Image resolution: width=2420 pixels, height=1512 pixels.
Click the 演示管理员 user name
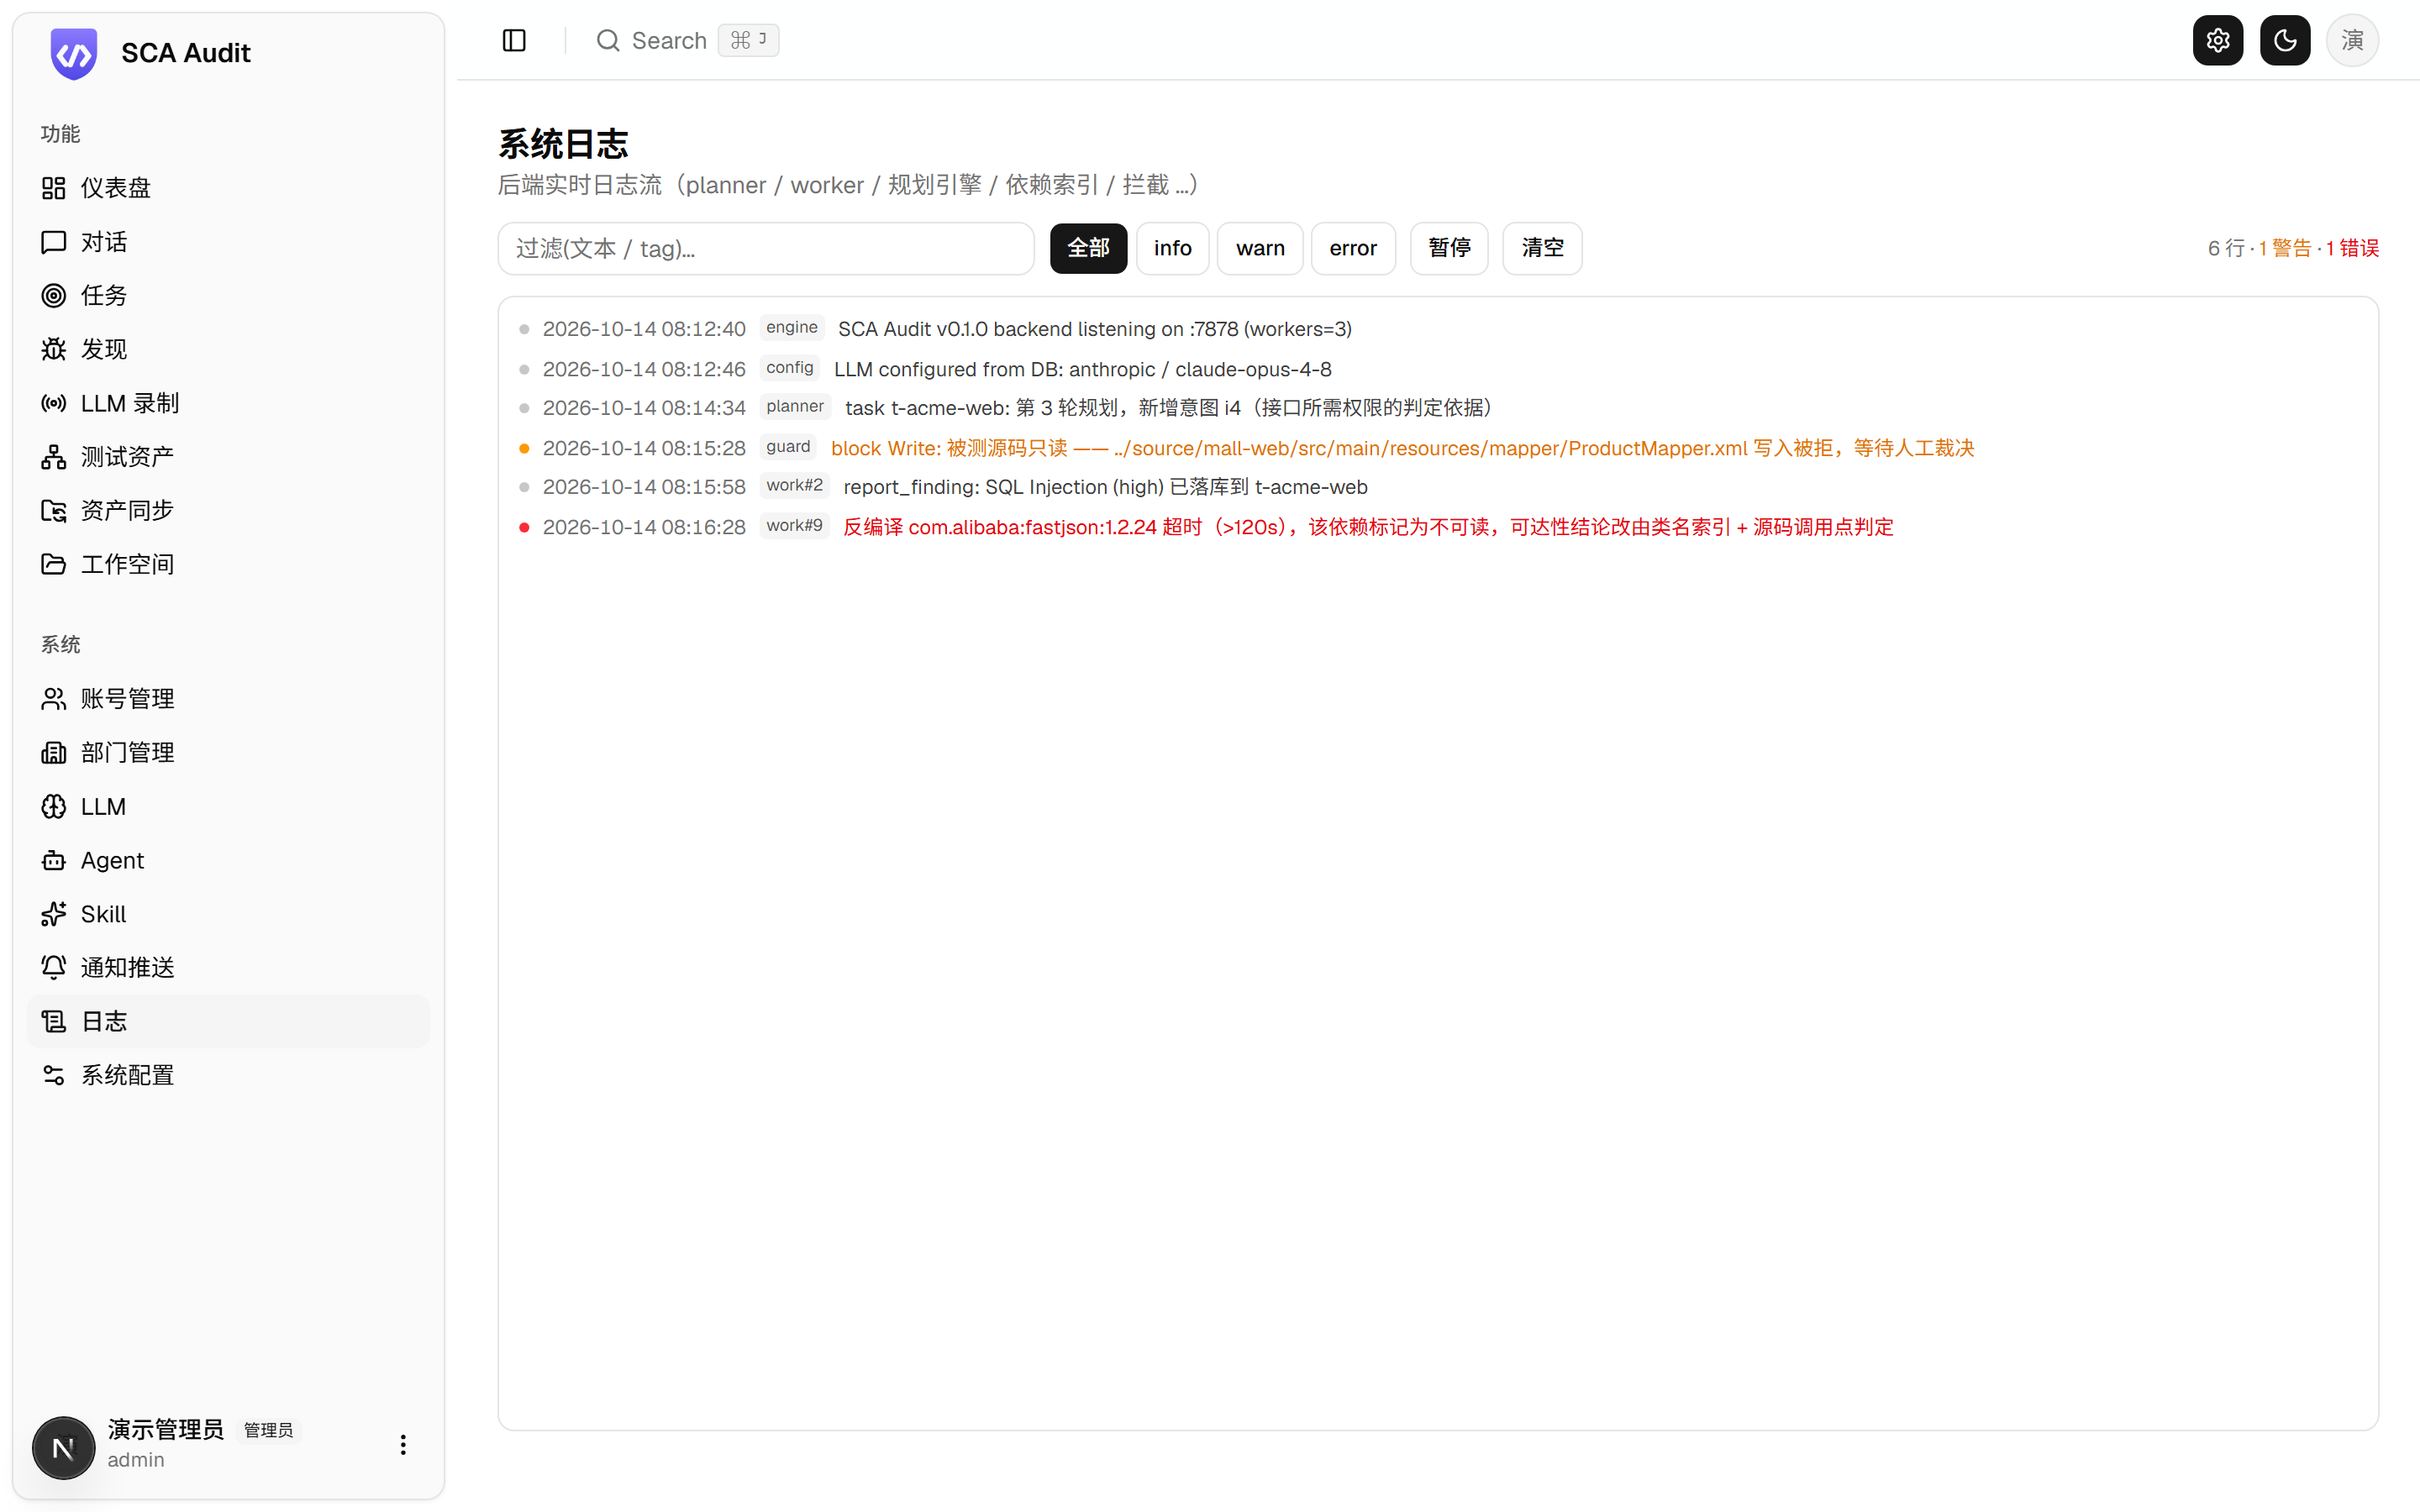tap(166, 1430)
